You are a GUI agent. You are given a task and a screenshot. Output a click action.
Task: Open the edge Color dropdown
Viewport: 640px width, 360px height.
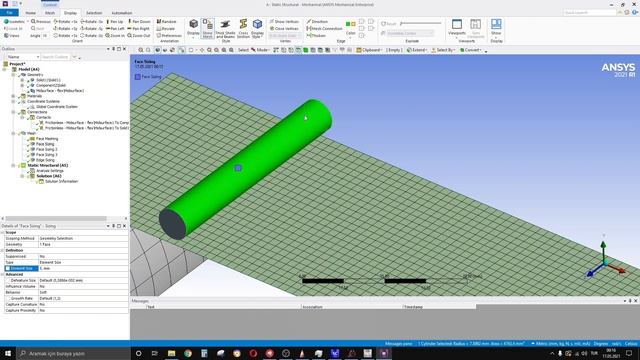point(351,29)
